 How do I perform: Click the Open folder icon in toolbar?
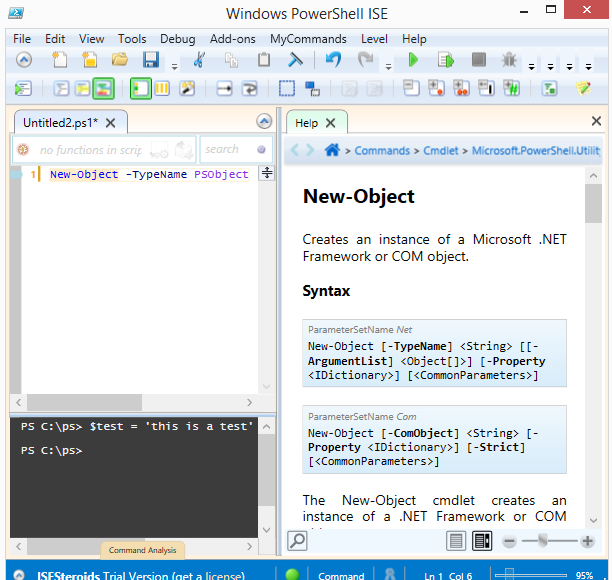[120, 60]
